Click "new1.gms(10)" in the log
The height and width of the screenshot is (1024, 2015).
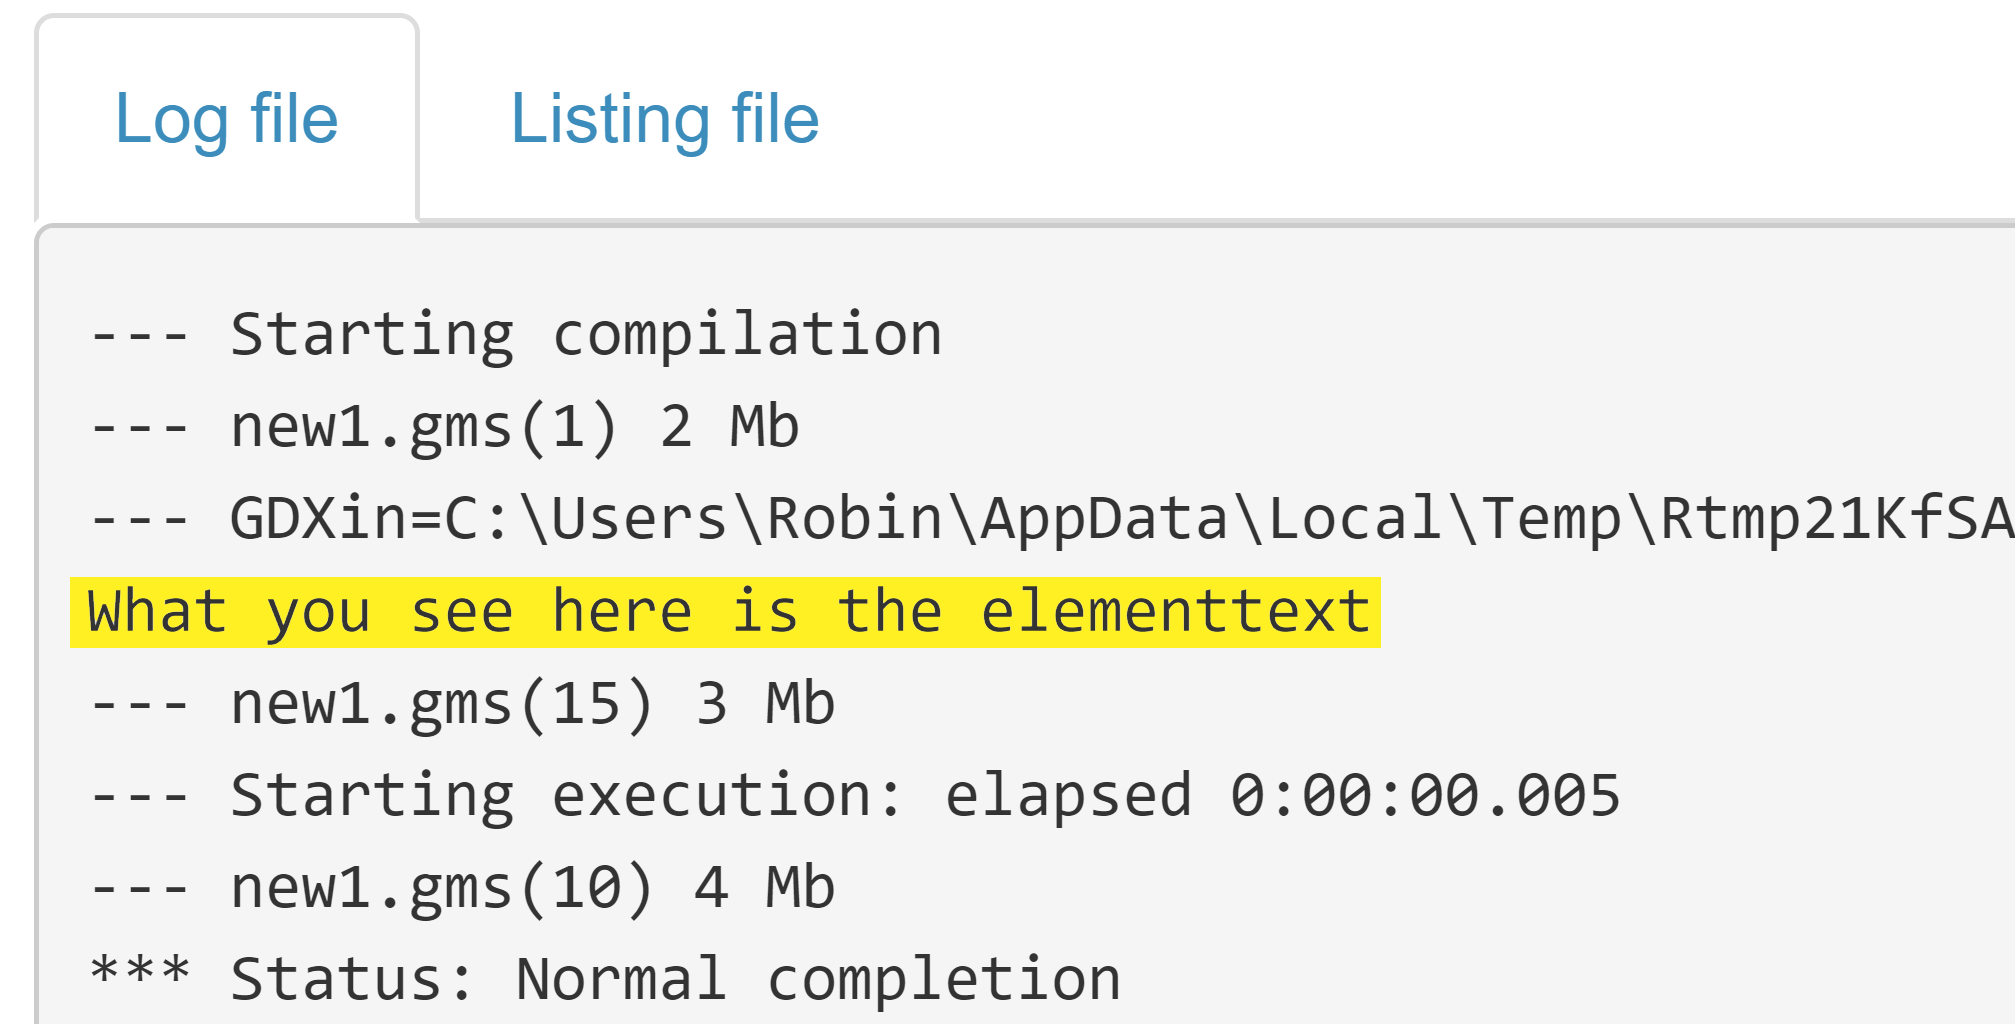point(441,888)
